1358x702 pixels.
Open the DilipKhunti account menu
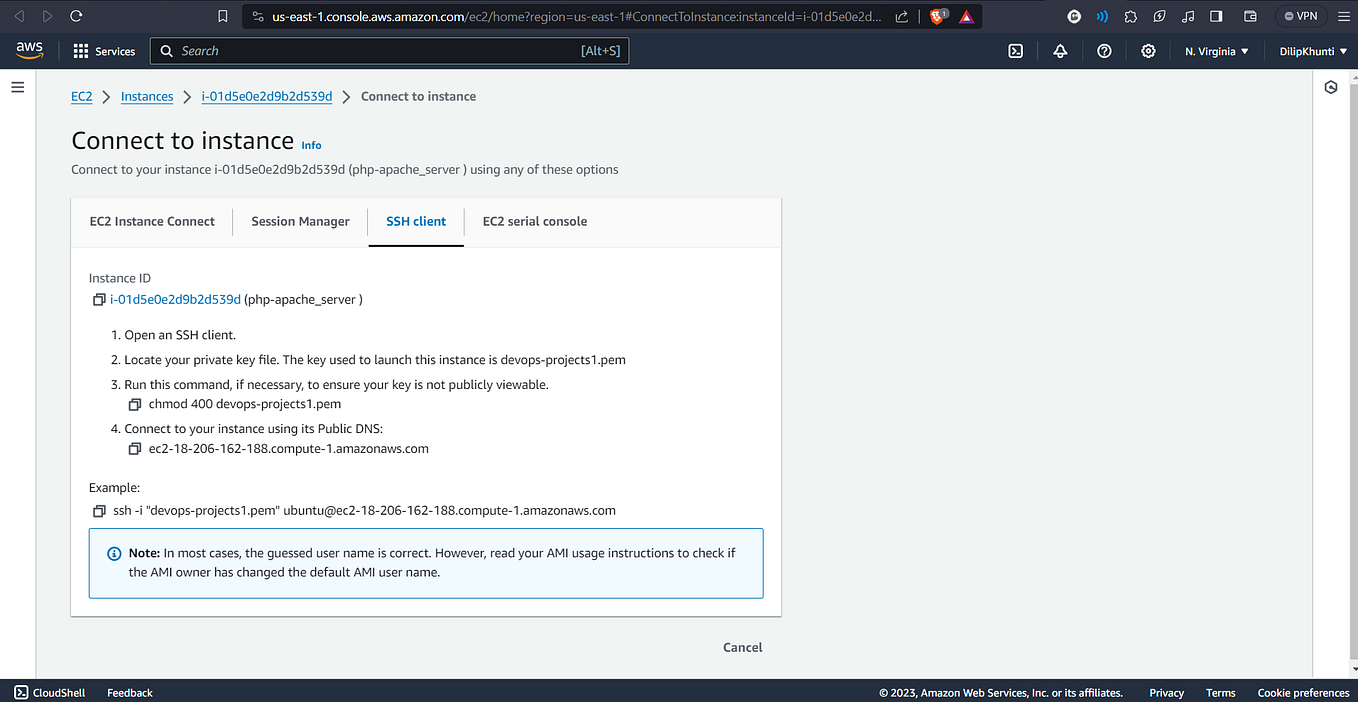click(x=1312, y=50)
